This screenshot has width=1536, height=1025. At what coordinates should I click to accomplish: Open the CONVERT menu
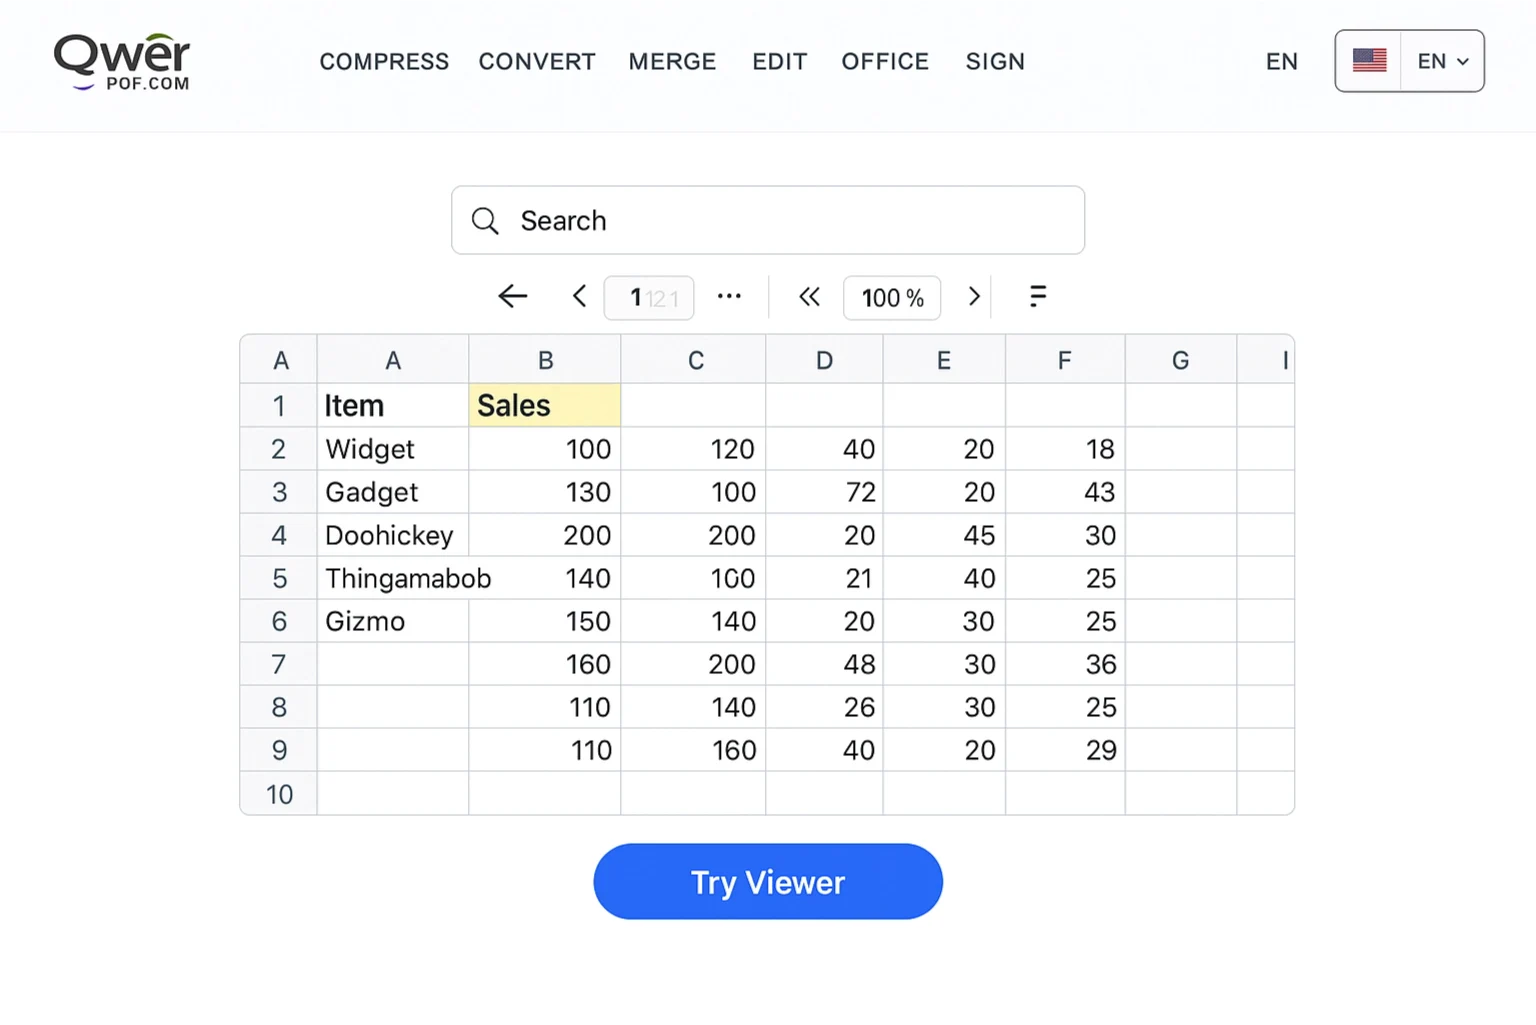(x=537, y=62)
